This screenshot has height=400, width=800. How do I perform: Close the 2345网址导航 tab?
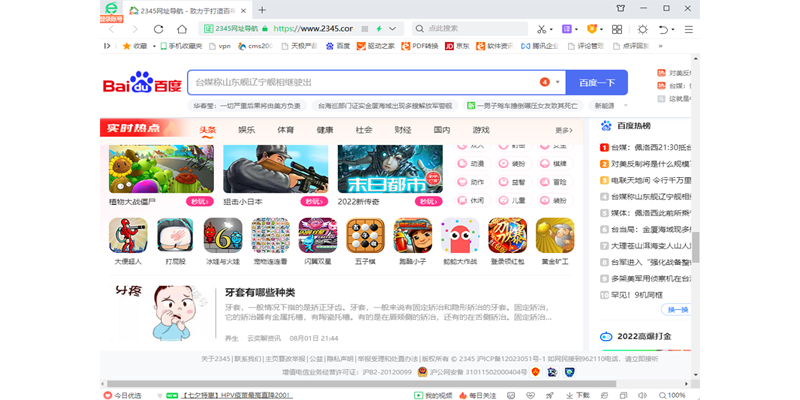pyautogui.click(x=244, y=10)
